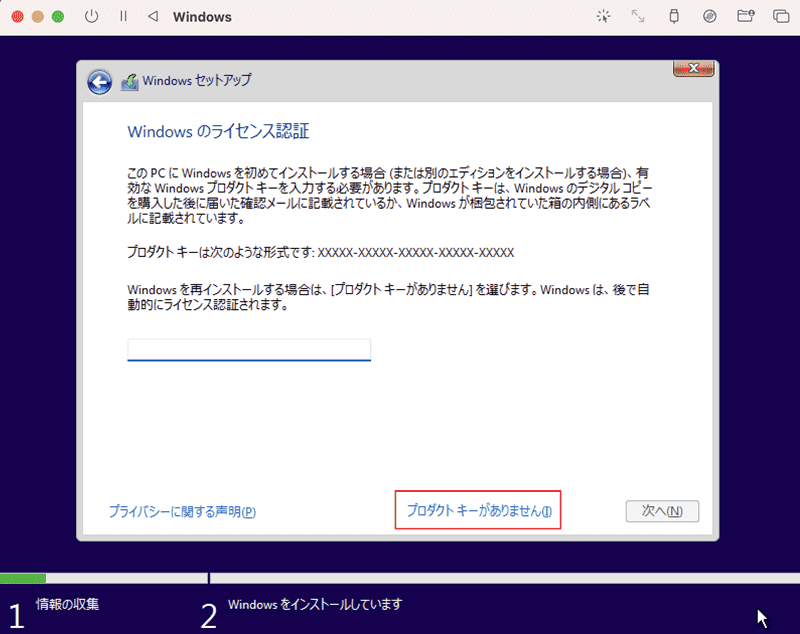The image size is (800, 634).
Task: Click the back triangle icon in VM toolbar
Action: pos(153,16)
